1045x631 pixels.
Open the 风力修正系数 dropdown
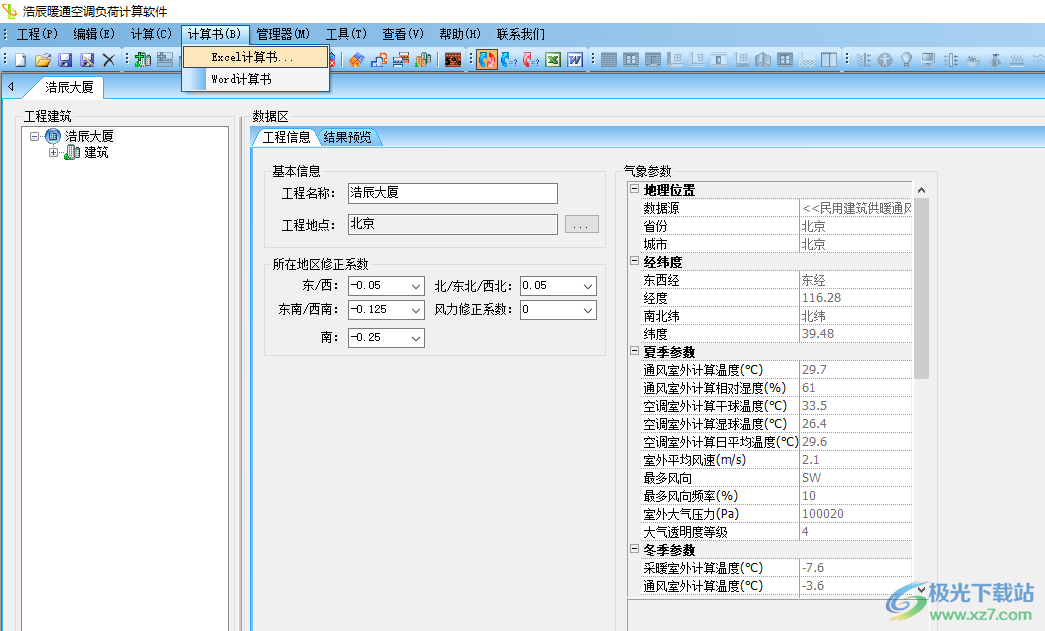point(588,310)
